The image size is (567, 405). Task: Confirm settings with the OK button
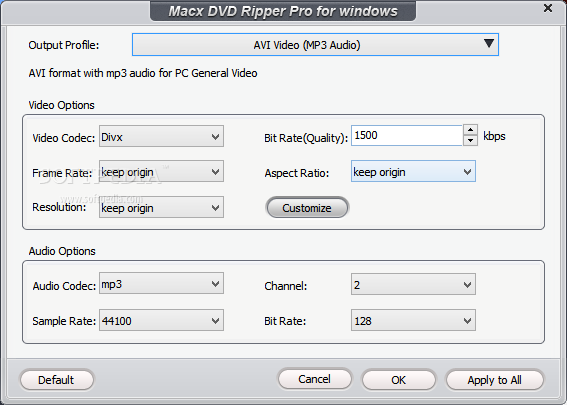tap(398, 380)
